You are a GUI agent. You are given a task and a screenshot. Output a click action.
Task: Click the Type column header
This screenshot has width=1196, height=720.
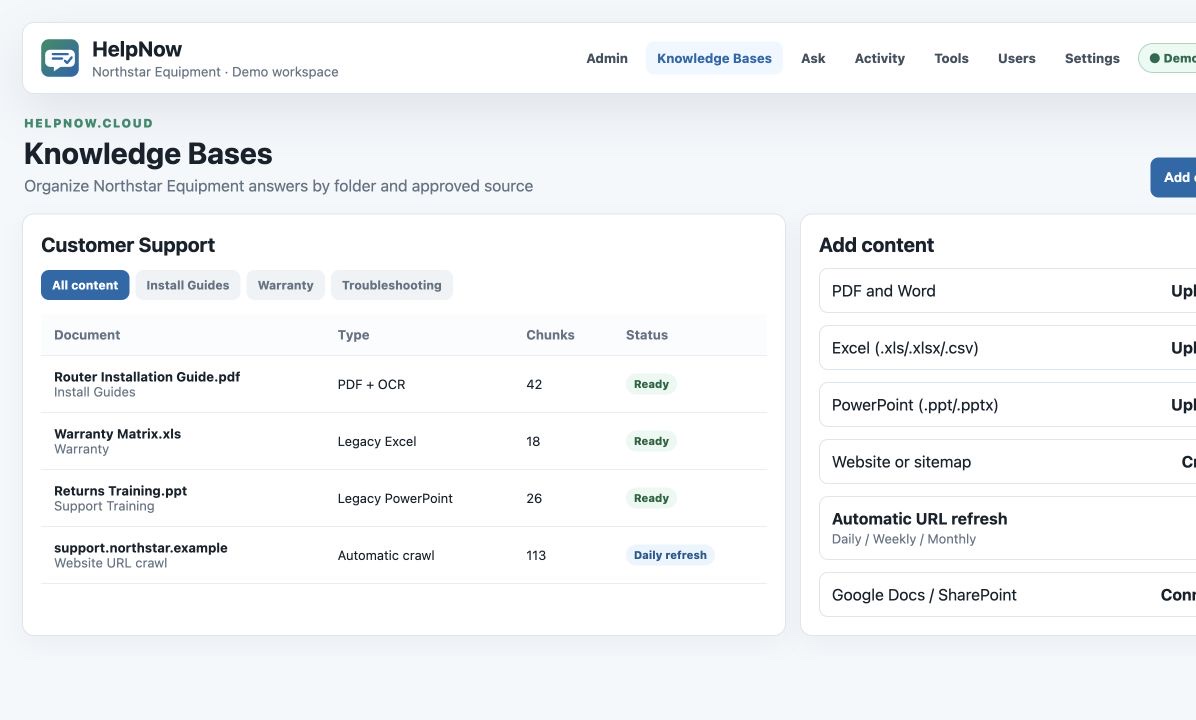353,335
